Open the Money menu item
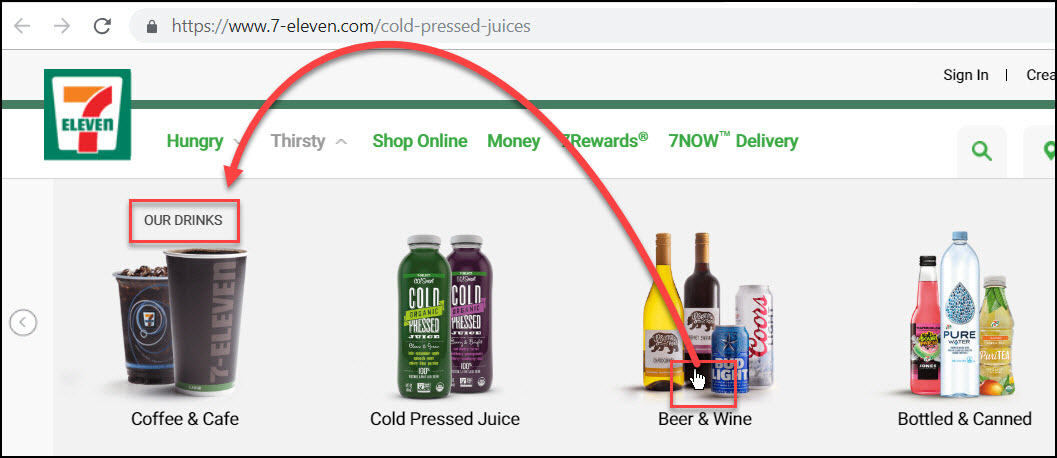 [x=514, y=141]
